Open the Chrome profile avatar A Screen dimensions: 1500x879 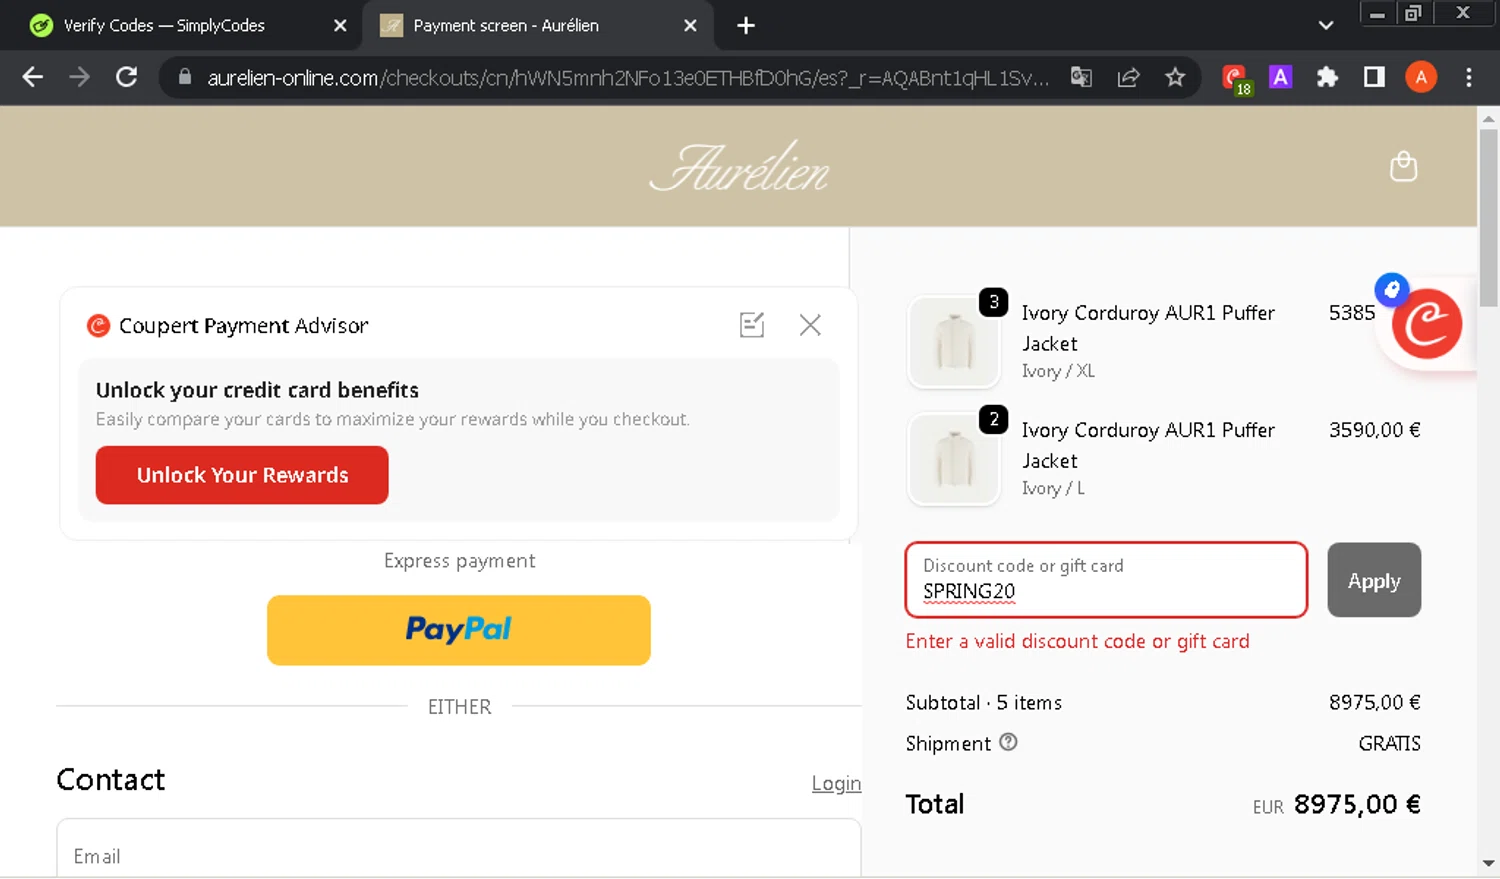[1421, 77]
